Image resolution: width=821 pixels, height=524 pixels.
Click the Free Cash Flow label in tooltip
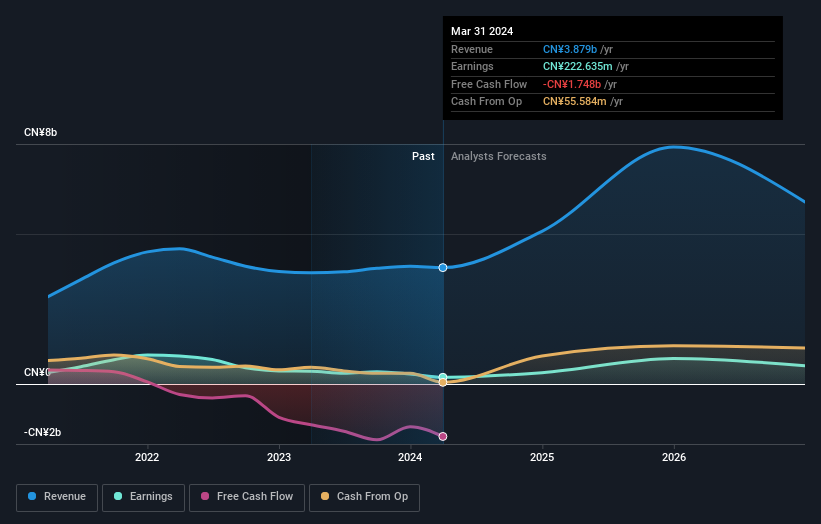(x=489, y=84)
